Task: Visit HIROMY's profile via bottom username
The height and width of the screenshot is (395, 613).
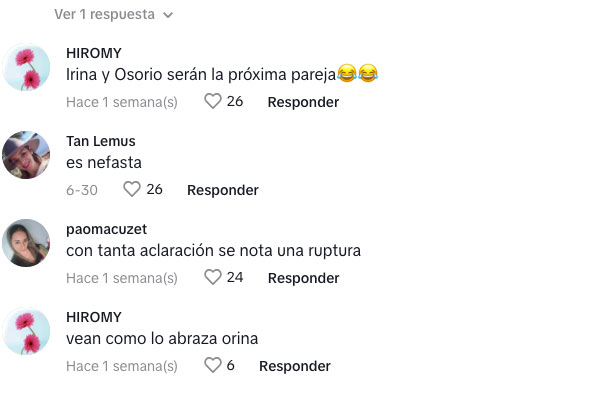Action: 94,317
